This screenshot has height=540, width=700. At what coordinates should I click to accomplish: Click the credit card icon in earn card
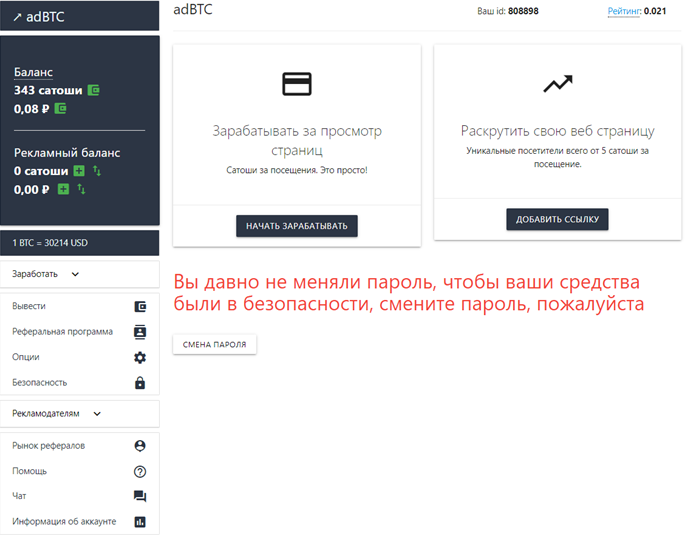[x=297, y=84]
